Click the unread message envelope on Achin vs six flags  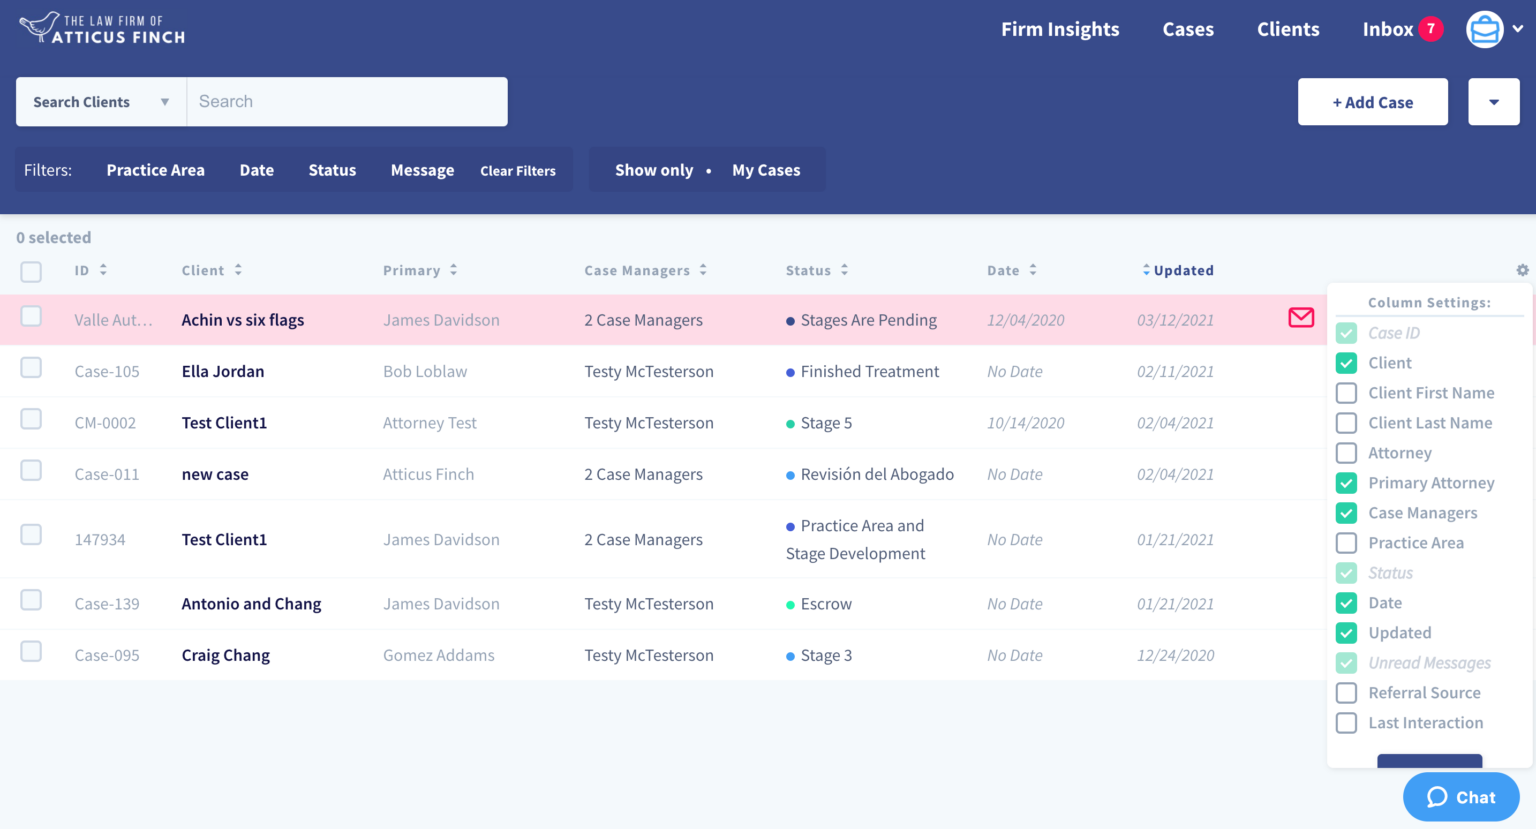point(1300,318)
